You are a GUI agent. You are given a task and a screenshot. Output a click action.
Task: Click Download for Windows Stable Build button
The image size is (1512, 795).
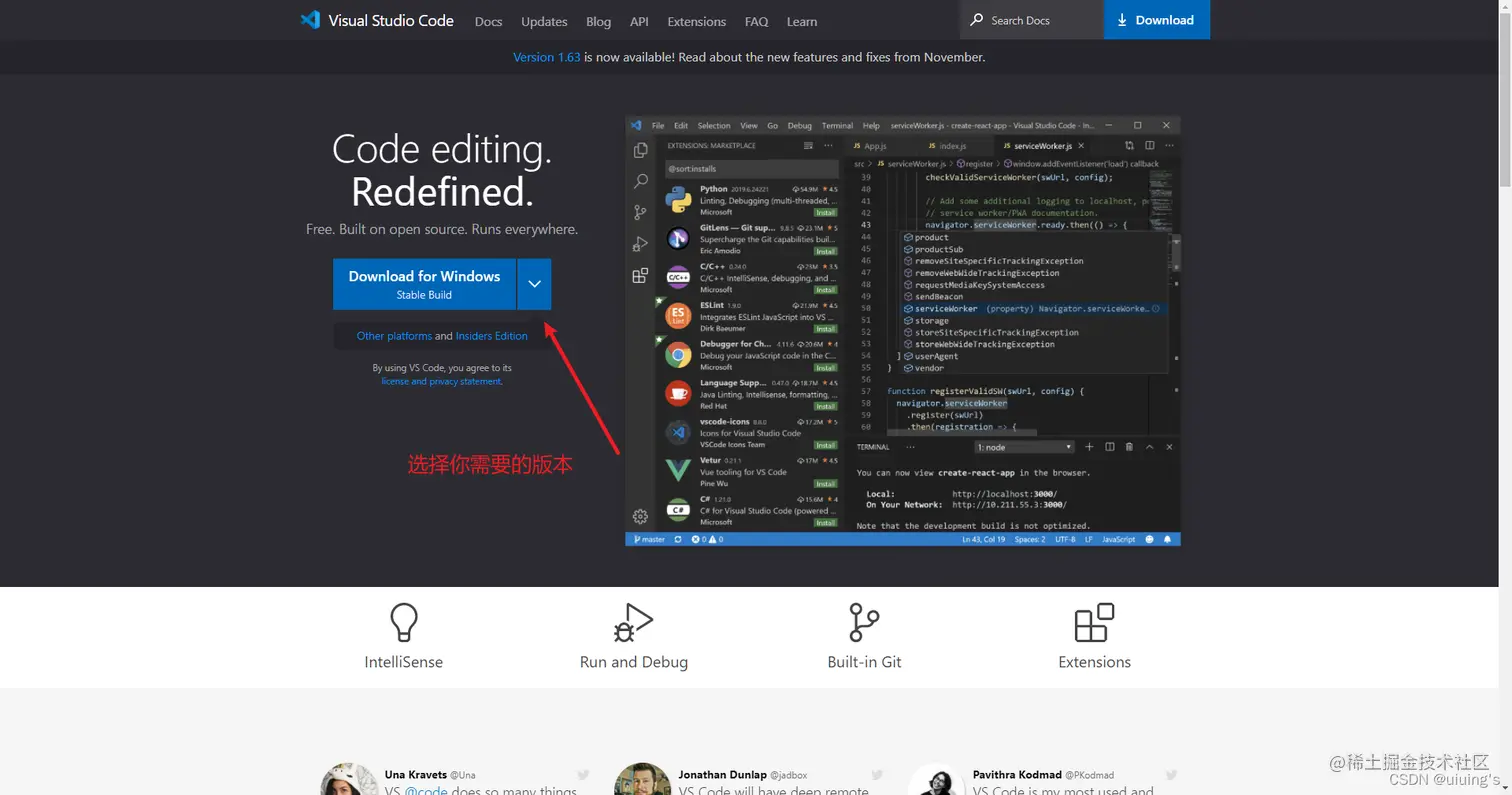(424, 284)
